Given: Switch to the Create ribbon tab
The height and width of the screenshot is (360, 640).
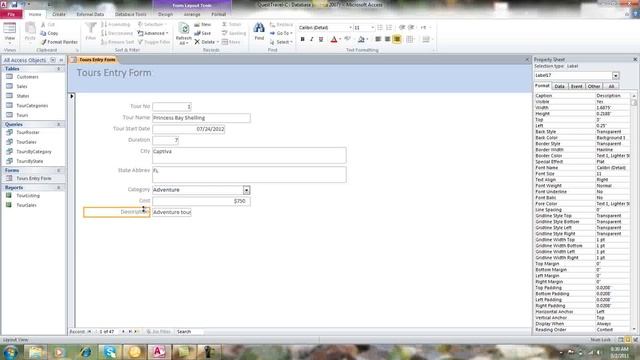Looking at the screenshot, I should click(x=59, y=14).
